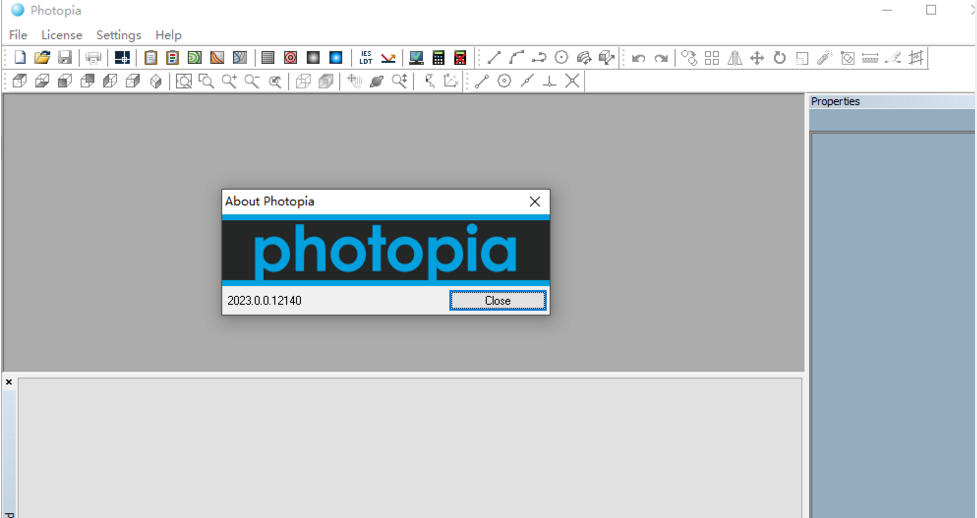Open a project using the folder icon
Image resolution: width=977 pixels, height=518 pixels.
click(42, 58)
